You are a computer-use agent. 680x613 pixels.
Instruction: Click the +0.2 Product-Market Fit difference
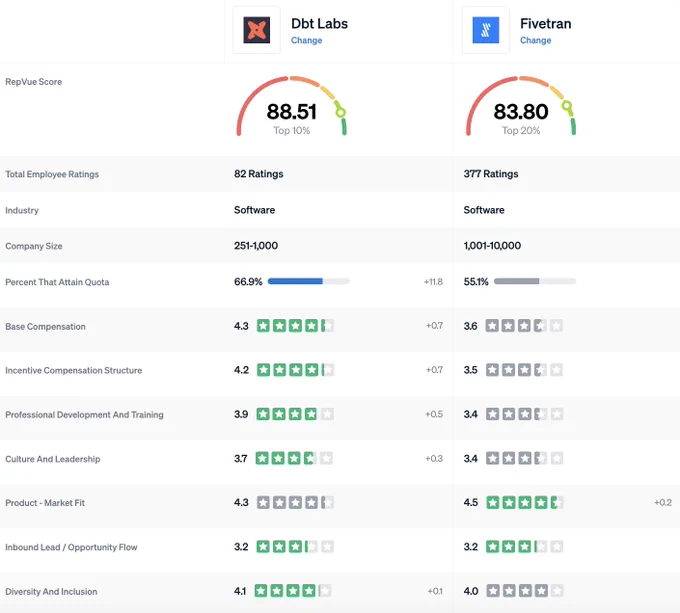click(663, 502)
